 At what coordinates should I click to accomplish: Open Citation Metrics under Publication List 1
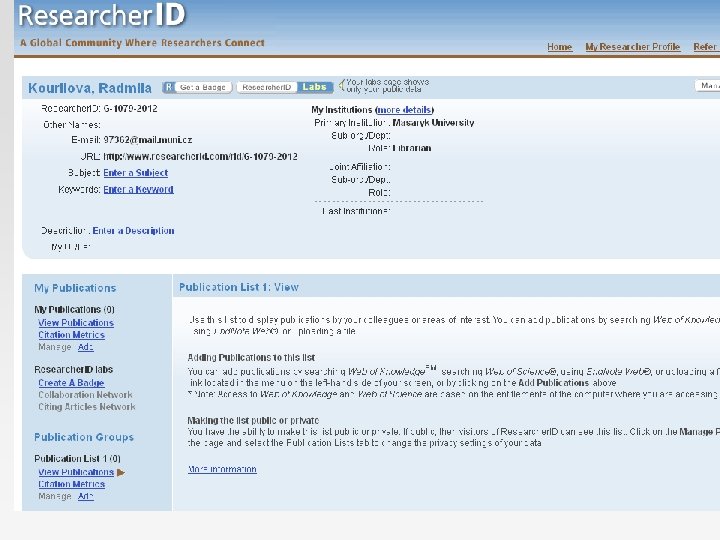click(71, 484)
